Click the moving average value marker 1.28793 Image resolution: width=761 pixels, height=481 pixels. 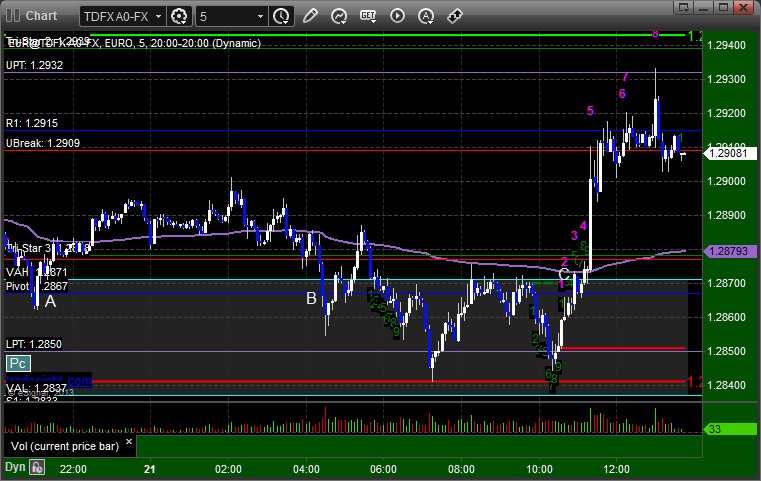point(730,251)
